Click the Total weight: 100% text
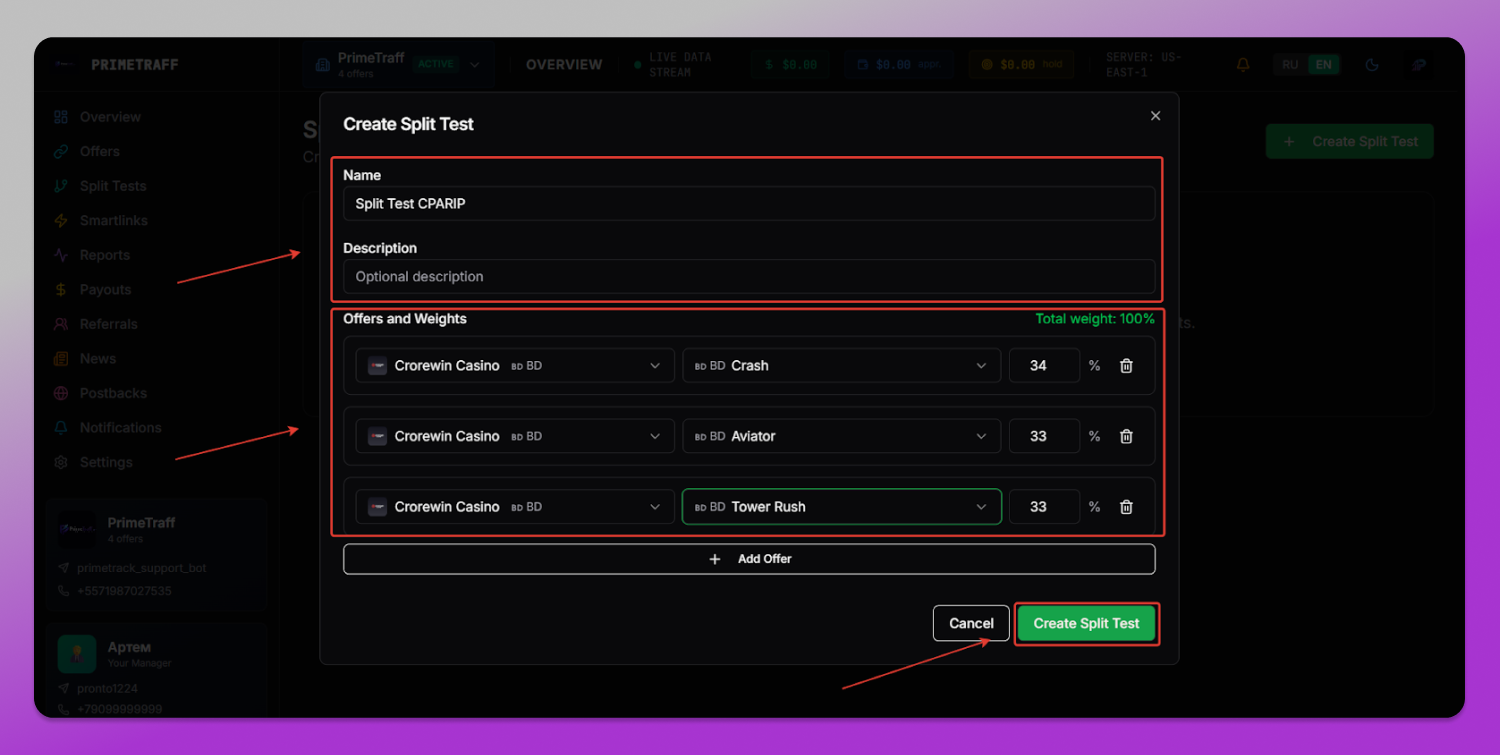 [1095, 319]
